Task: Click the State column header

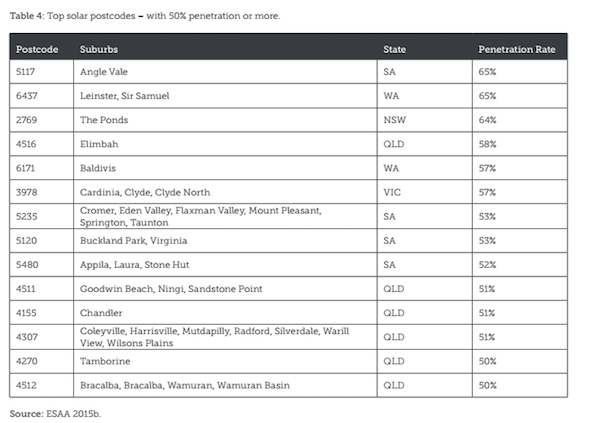Action: click(x=424, y=49)
